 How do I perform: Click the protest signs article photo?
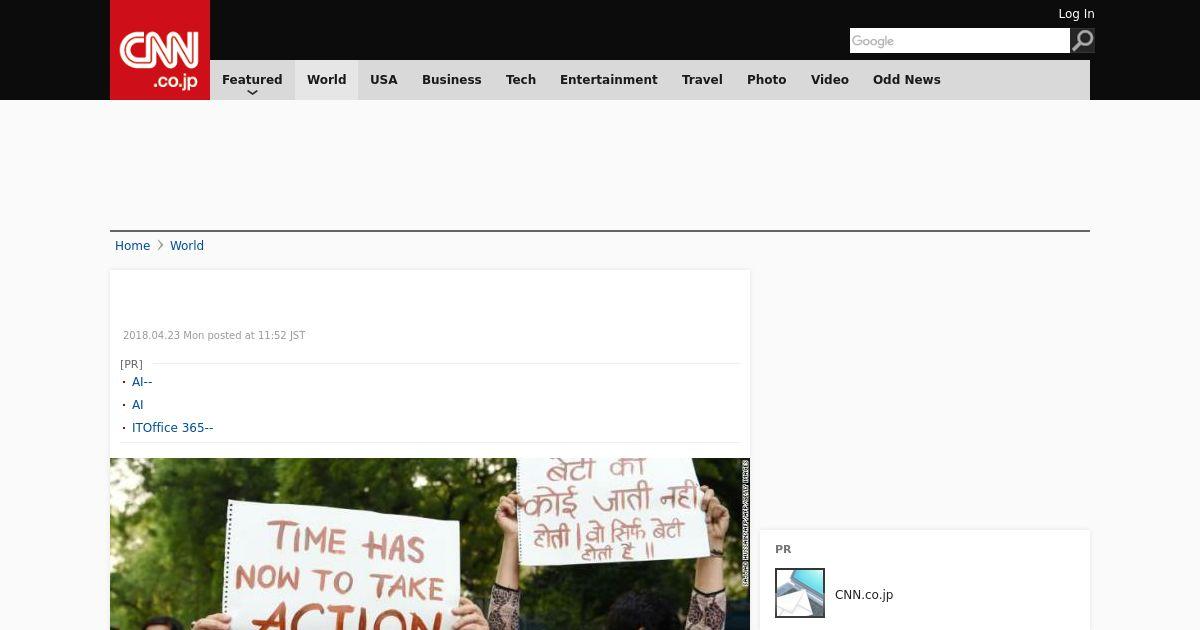point(430,544)
